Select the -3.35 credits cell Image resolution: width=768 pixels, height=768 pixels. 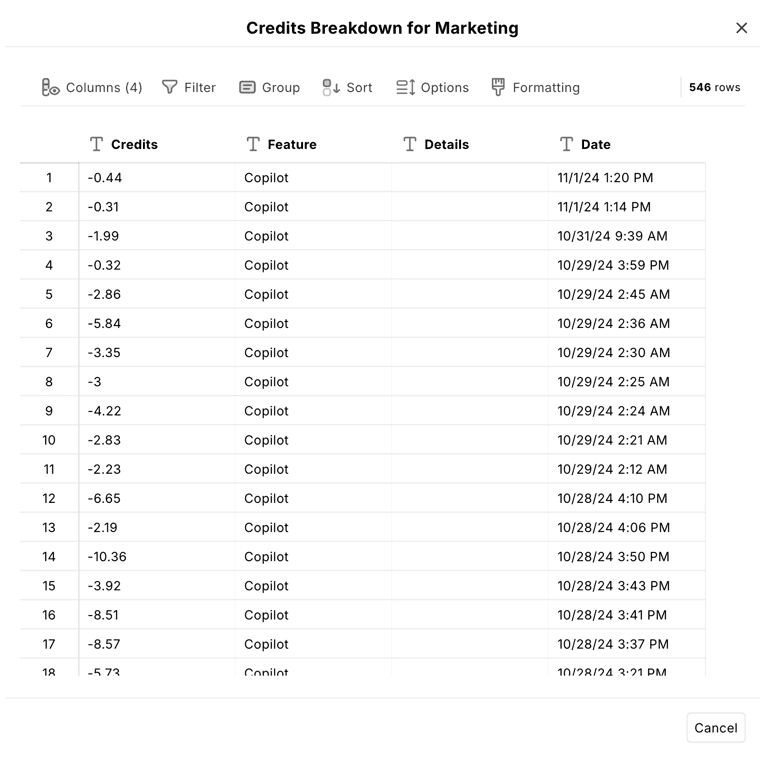157,352
